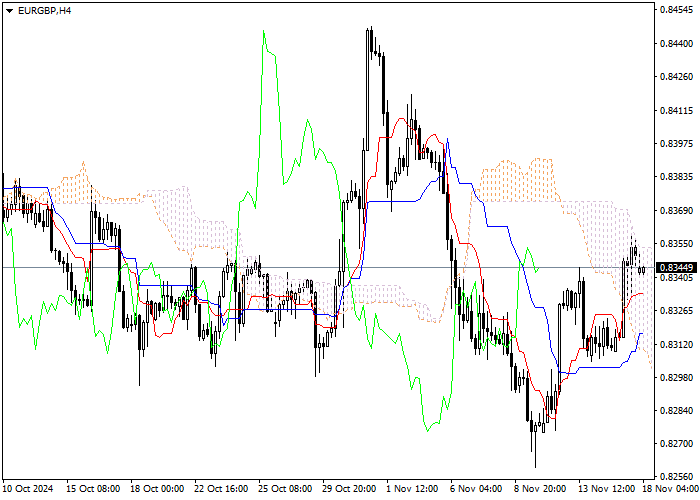Select price level 0.83835 on the scale
This screenshot has height=500, width=700.
click(x=677, y=177)
